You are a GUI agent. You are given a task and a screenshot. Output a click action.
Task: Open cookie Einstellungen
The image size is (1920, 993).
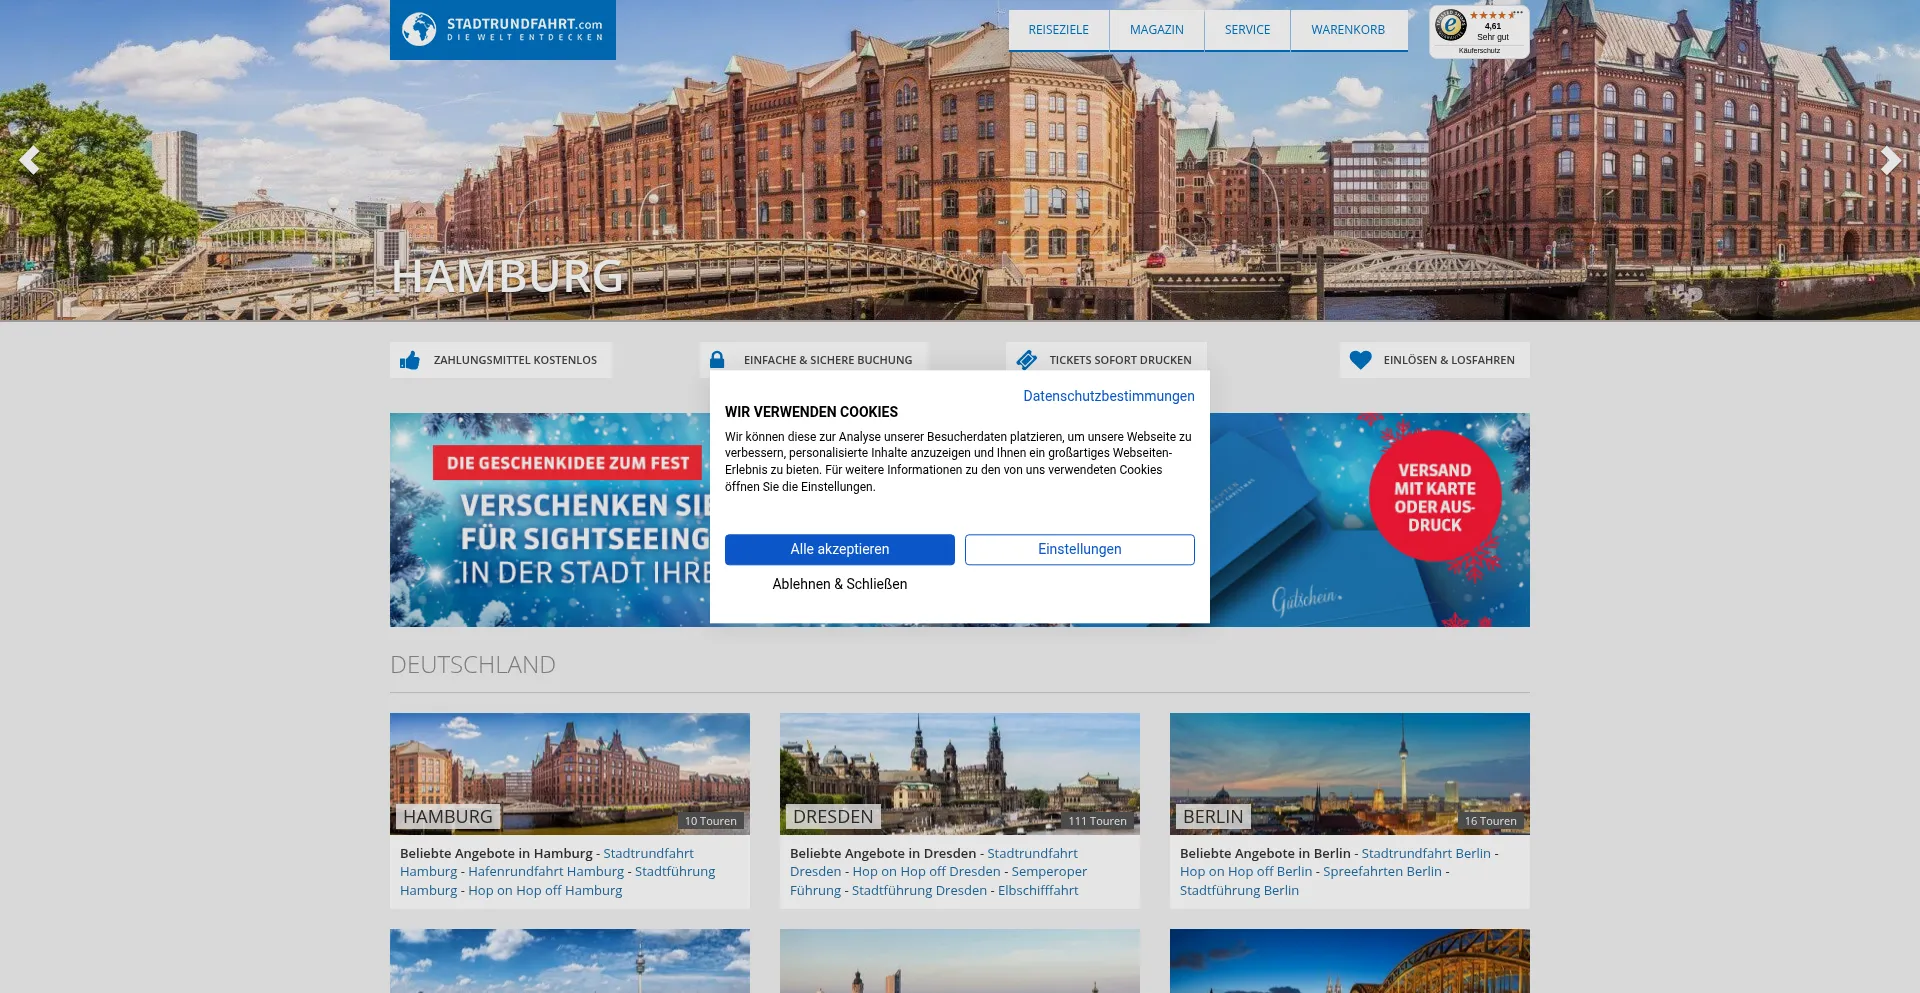(x=1079, y=549)
